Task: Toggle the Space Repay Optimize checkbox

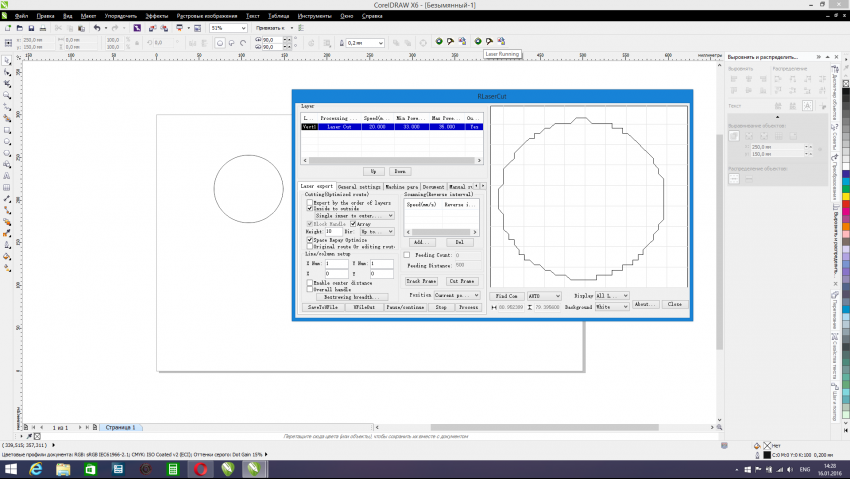Action: (x=309, y=240)
